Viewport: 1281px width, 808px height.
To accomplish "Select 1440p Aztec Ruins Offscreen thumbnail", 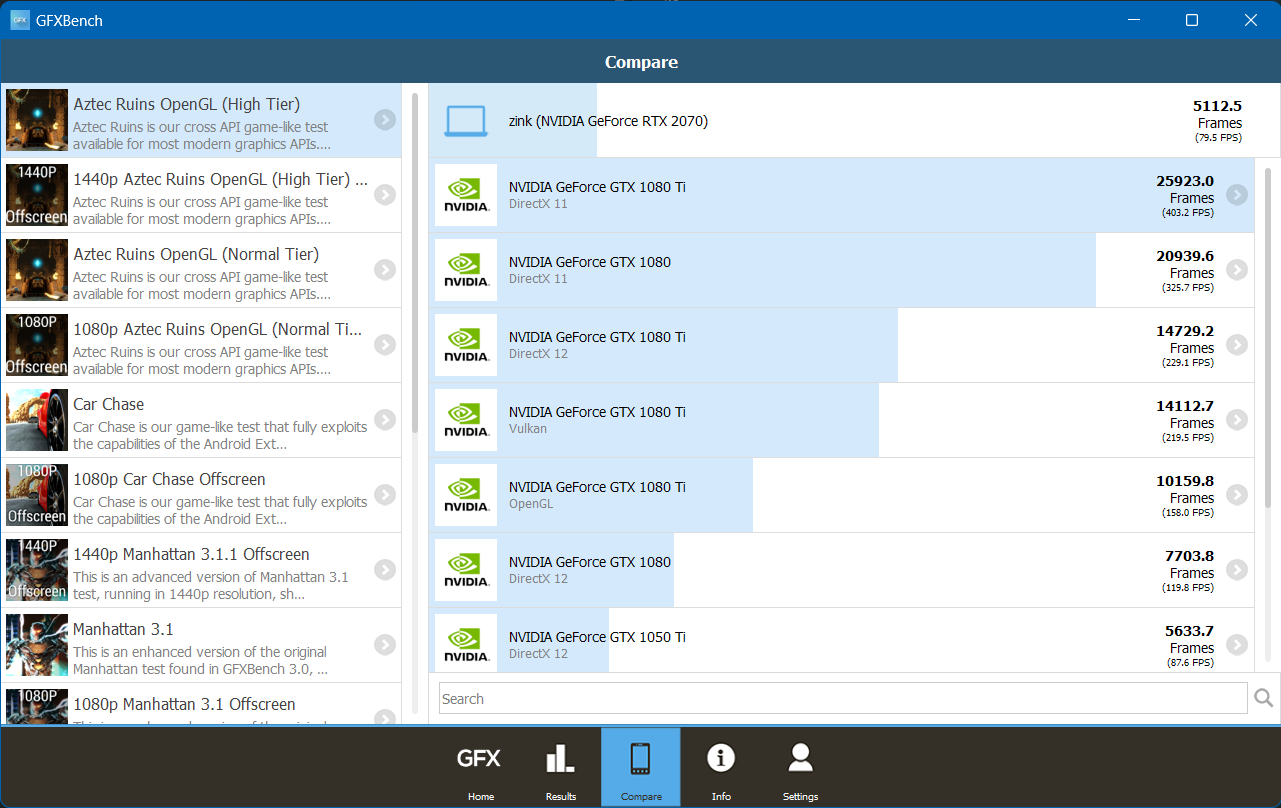I will click(37, 195).
